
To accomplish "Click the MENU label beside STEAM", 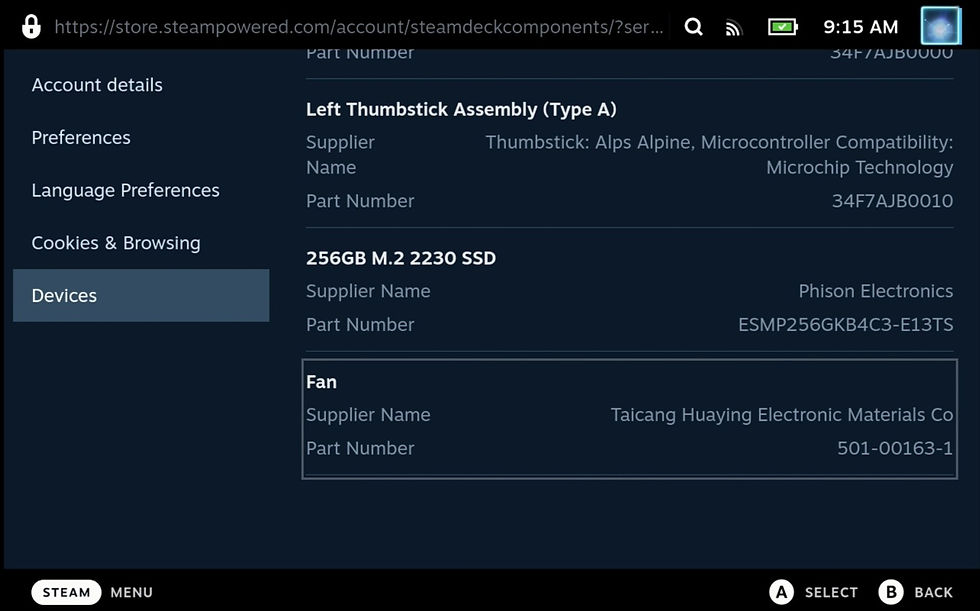I will click(131, 592).
